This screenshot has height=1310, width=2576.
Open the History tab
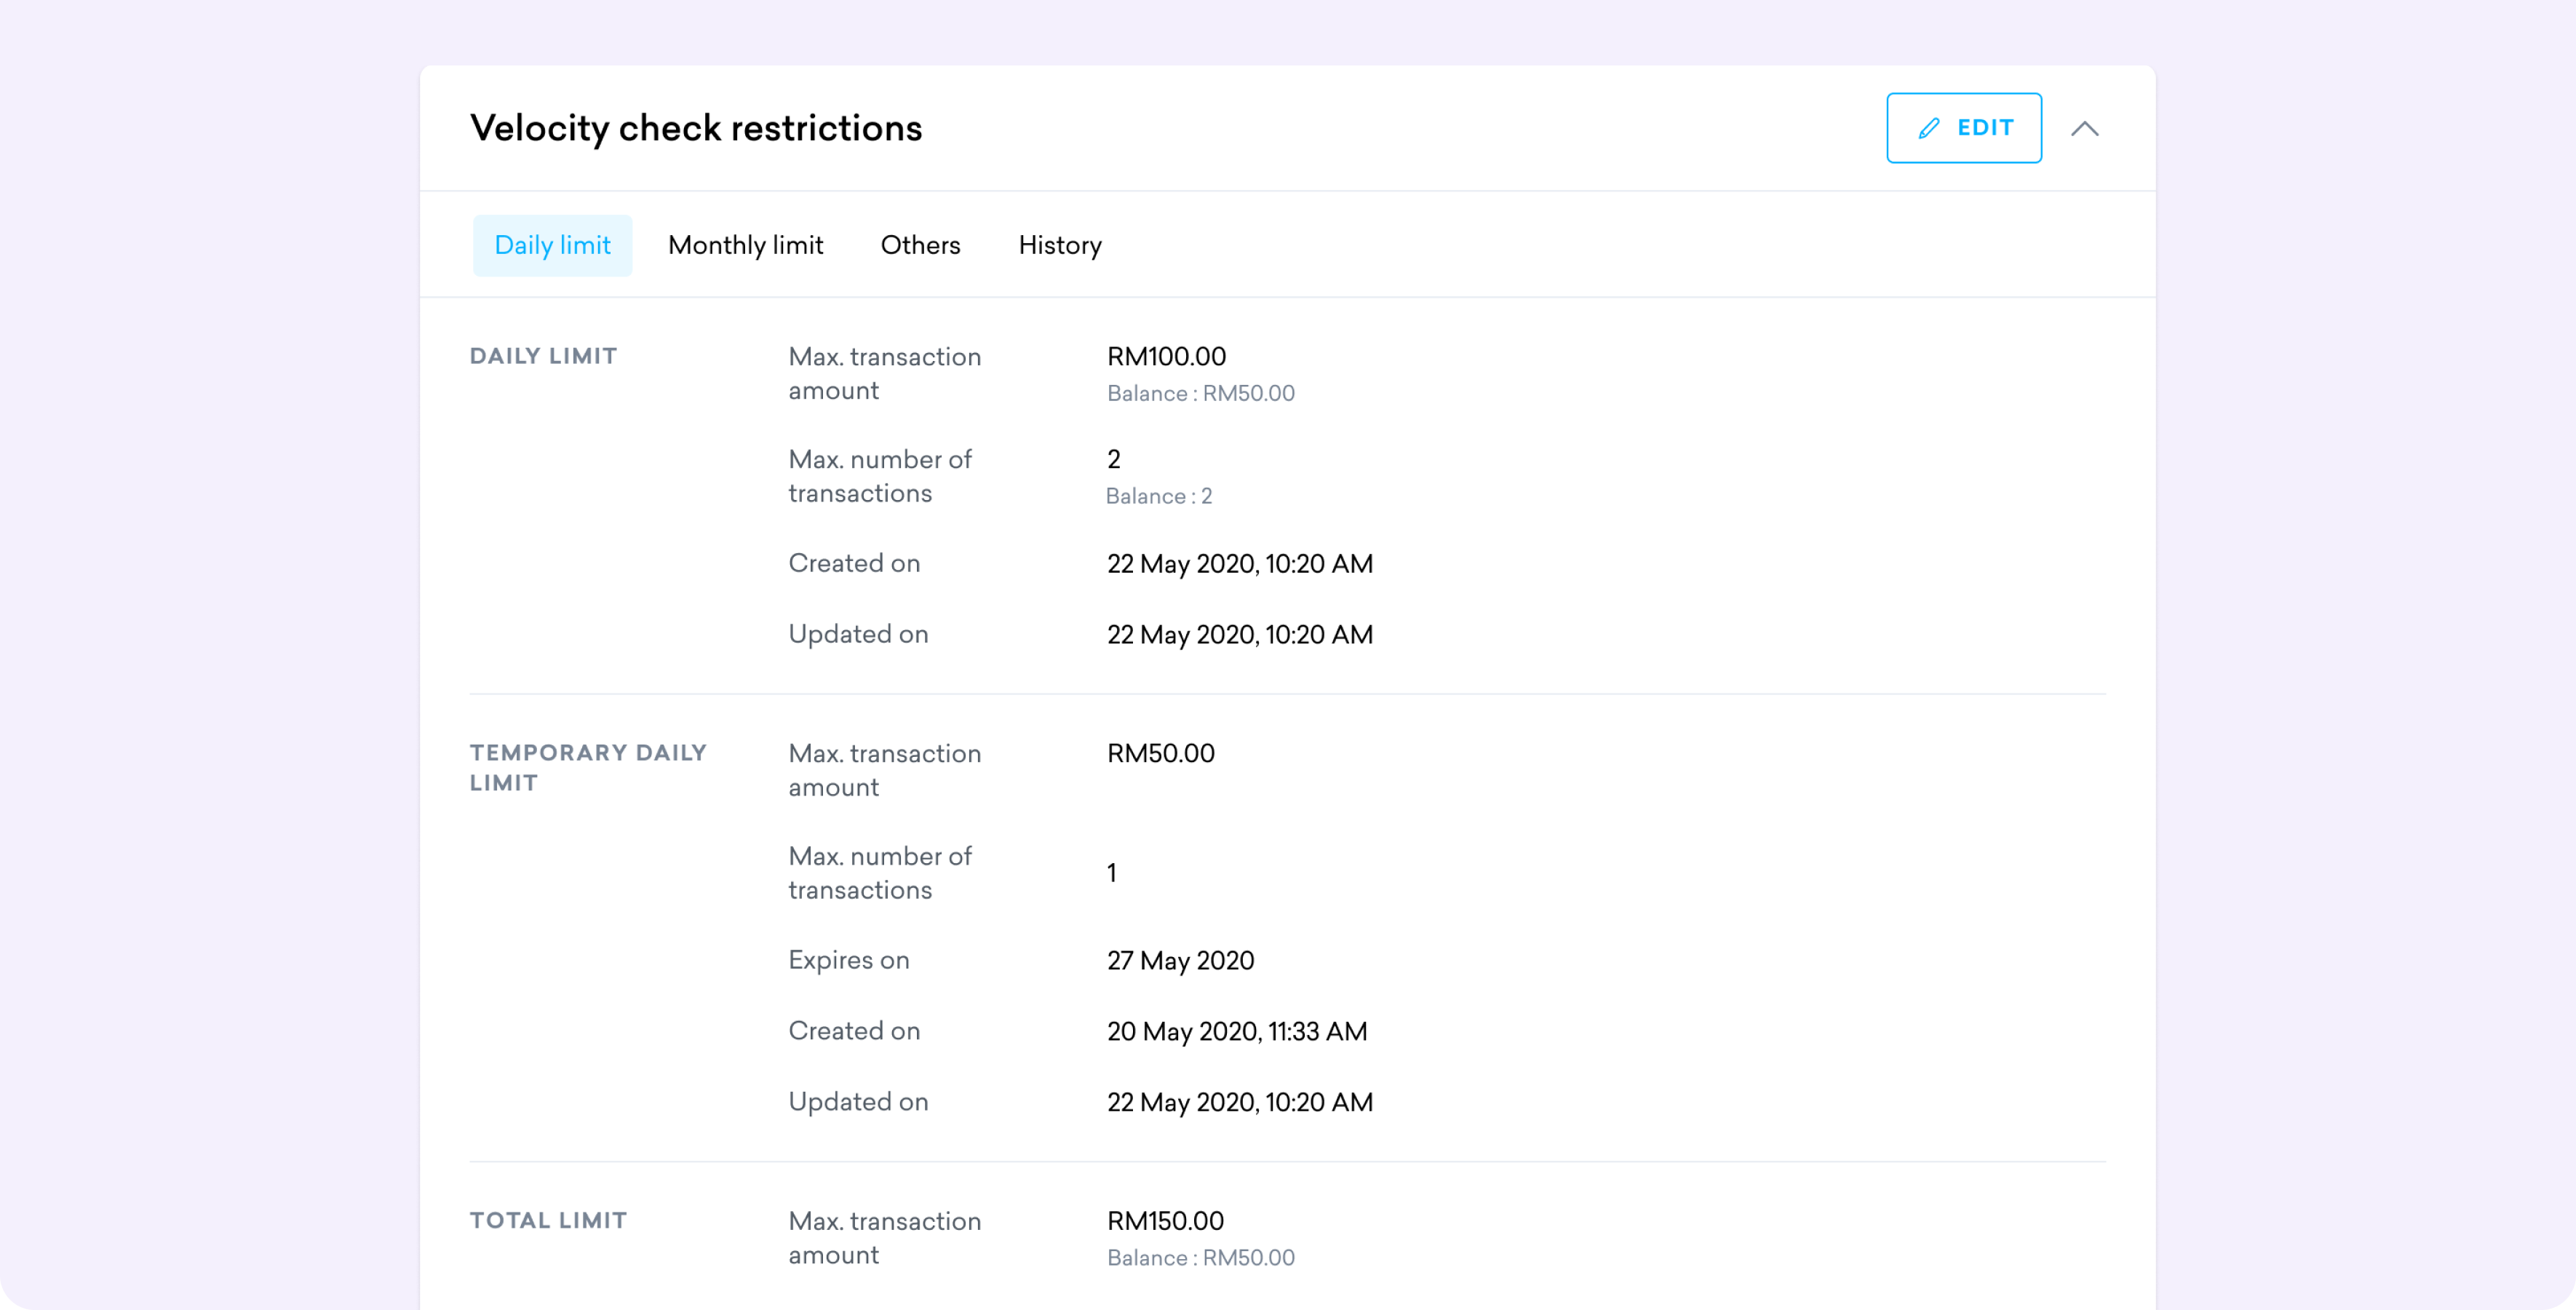pos(1059,245)
